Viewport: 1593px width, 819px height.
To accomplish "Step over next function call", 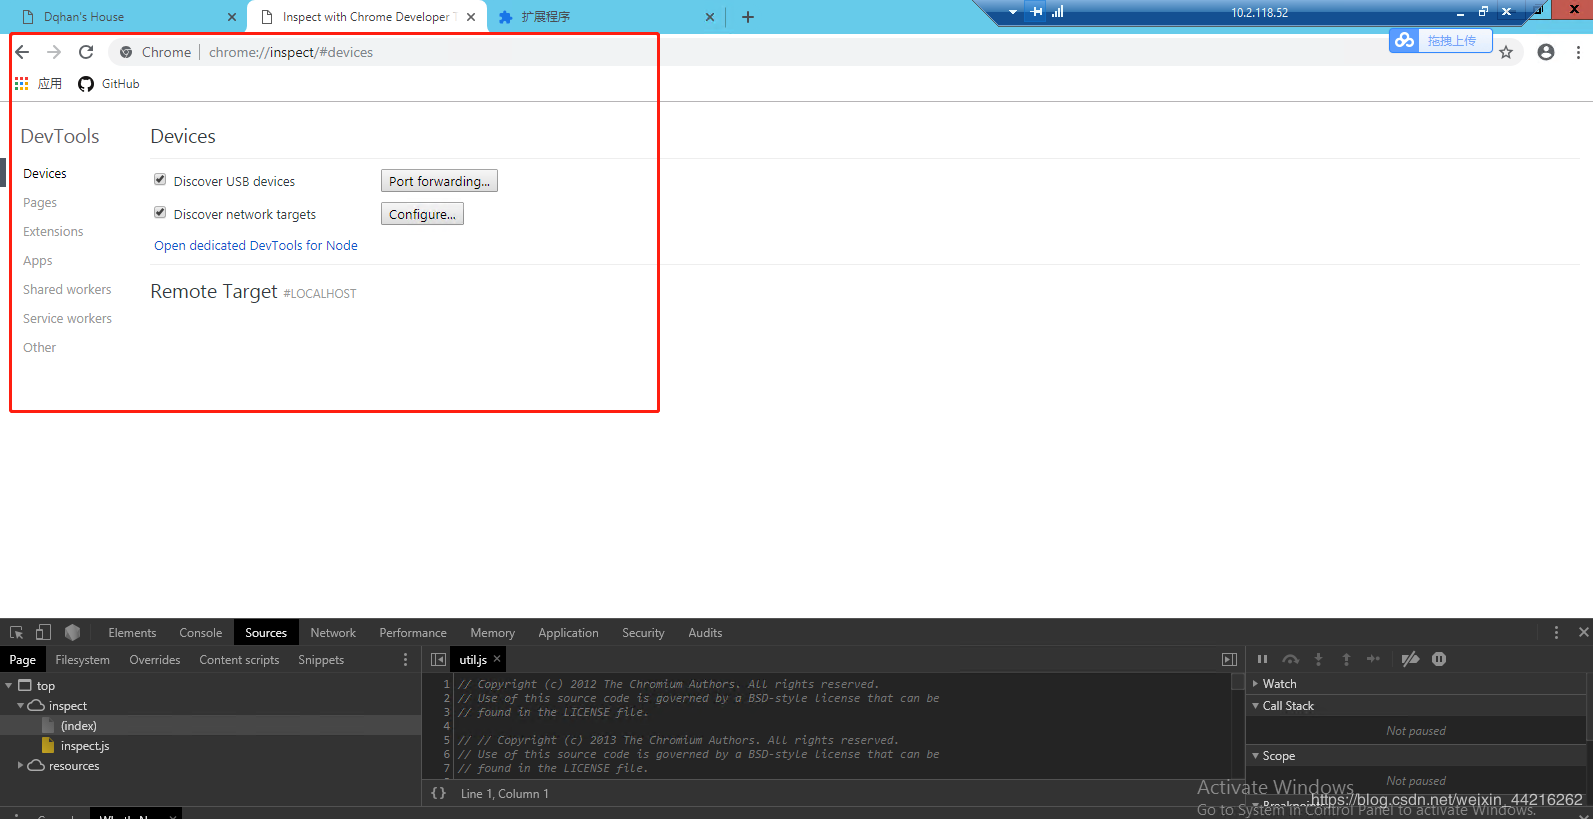I will (1291, 659).
